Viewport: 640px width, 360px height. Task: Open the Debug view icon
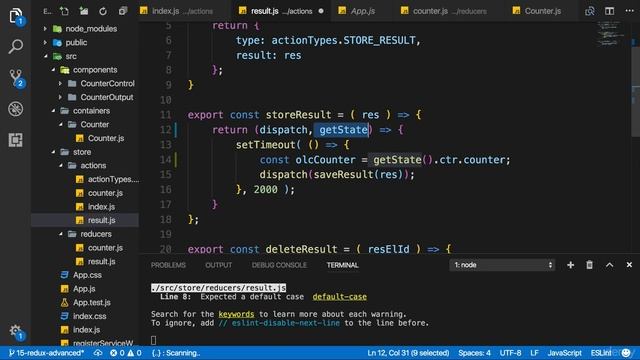pyautogui.click(x=16, y=109)
